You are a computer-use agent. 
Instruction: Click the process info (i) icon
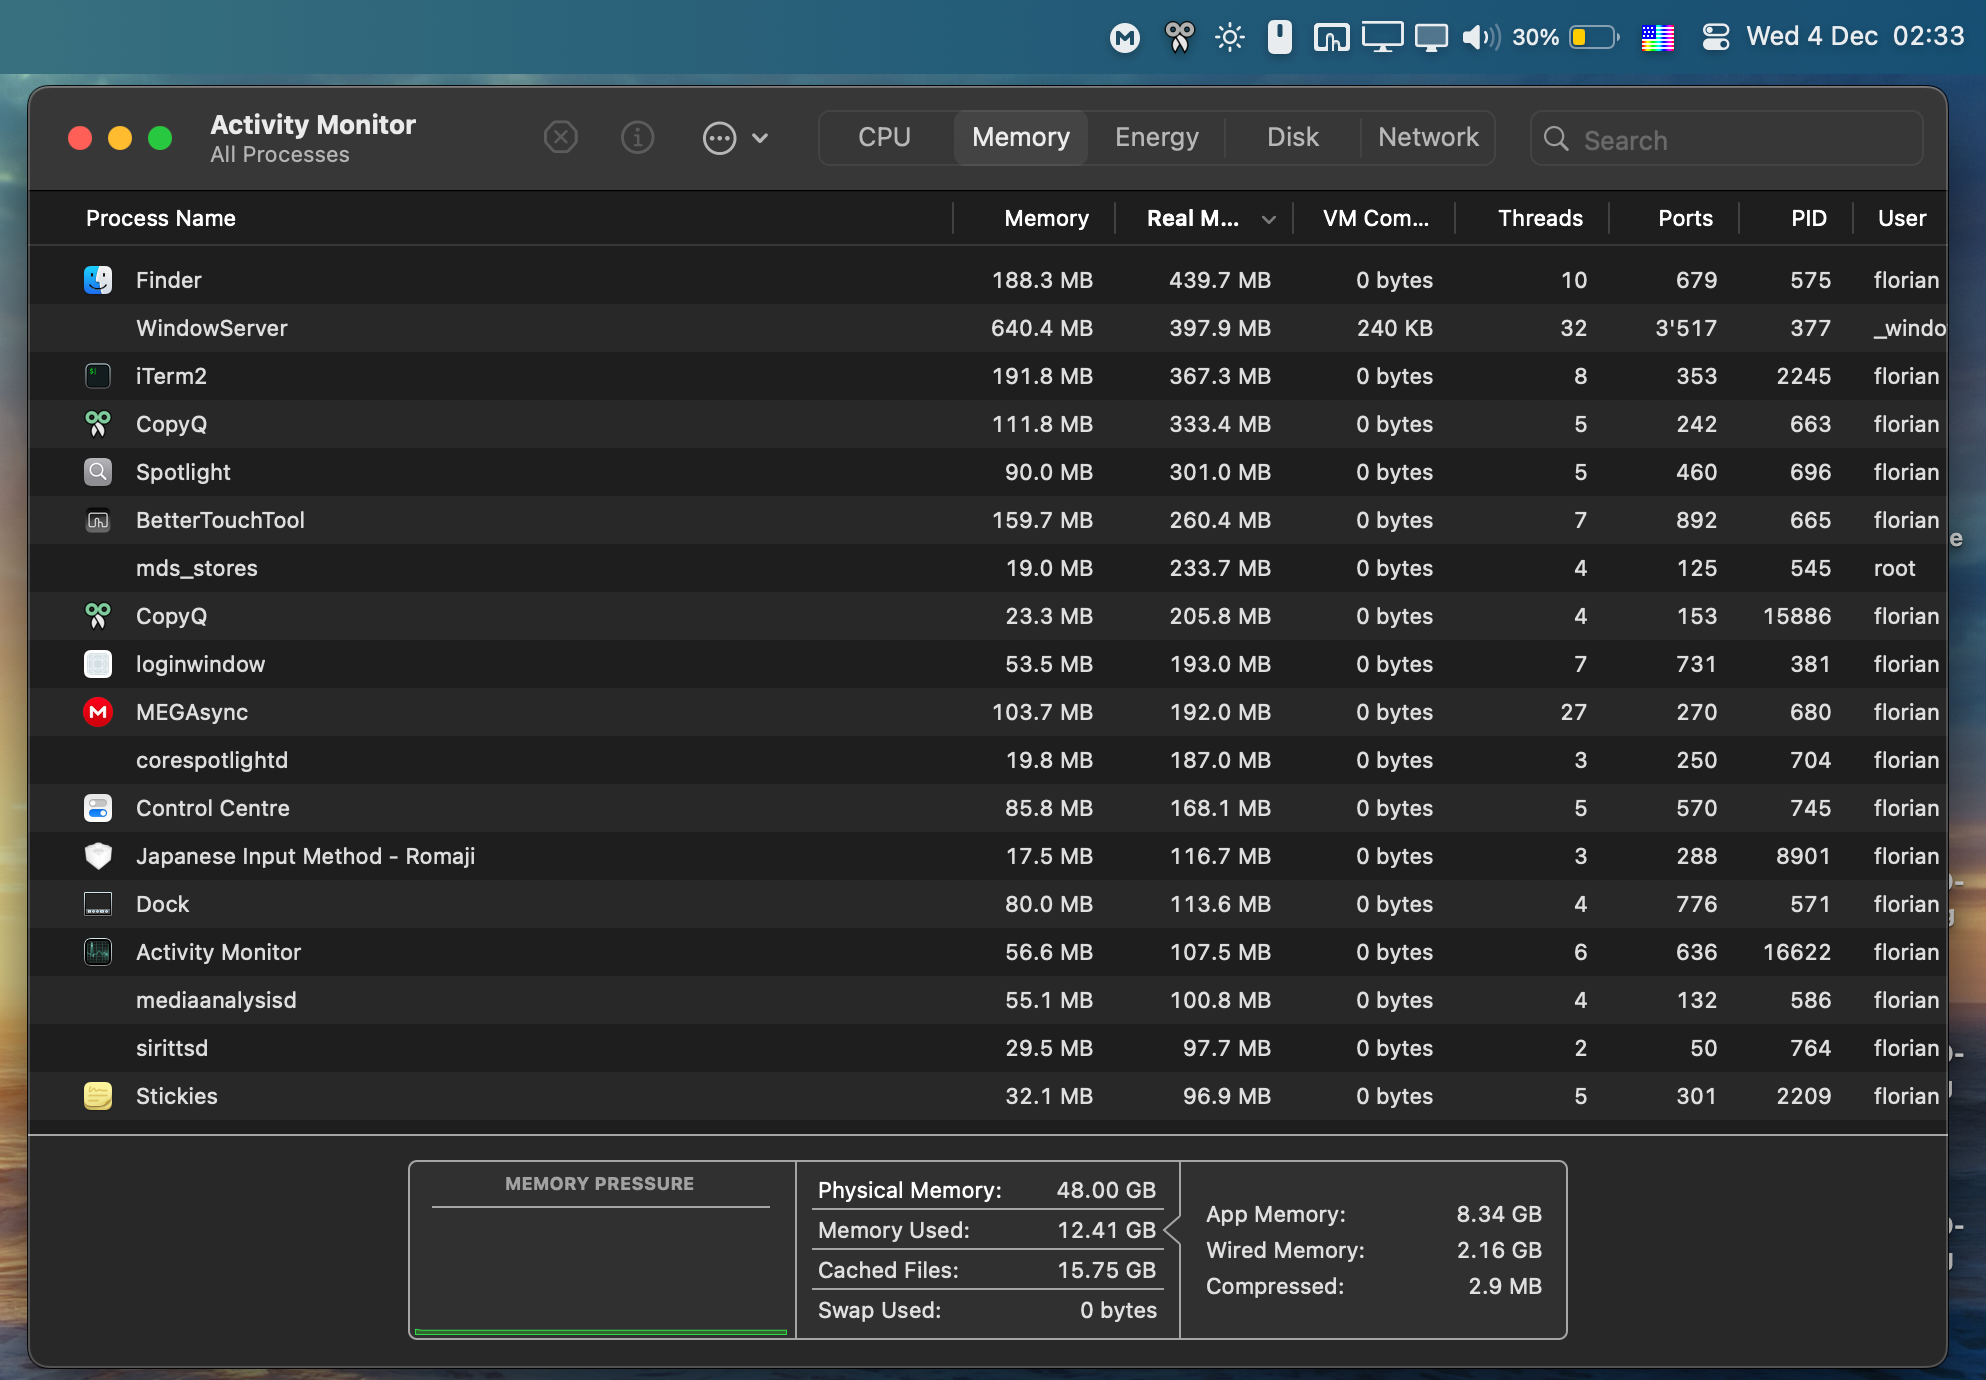637,137
